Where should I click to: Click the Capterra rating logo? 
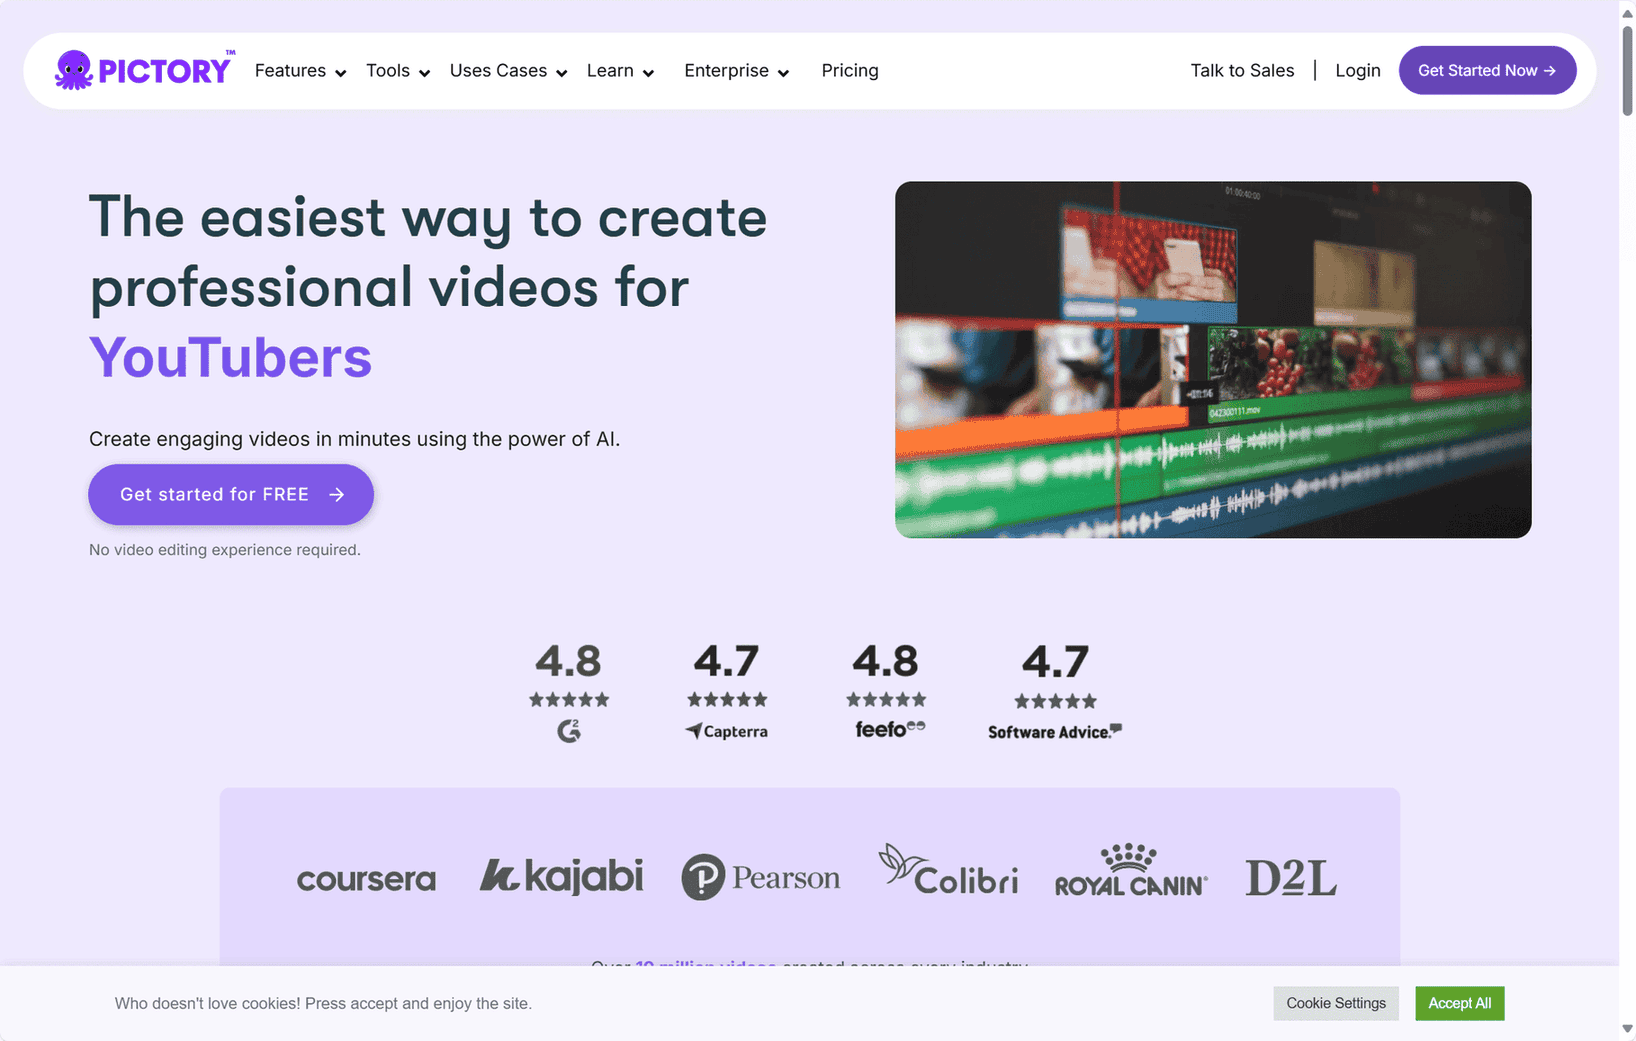(x=727, y=731)
